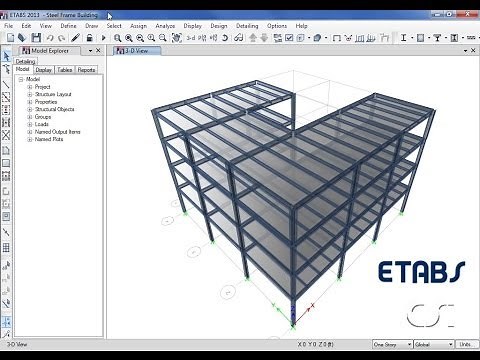Expand the Structure Layout tree node
Image resolution: width=480 pixels, height=360 pixels.
(x=29, y=94)
